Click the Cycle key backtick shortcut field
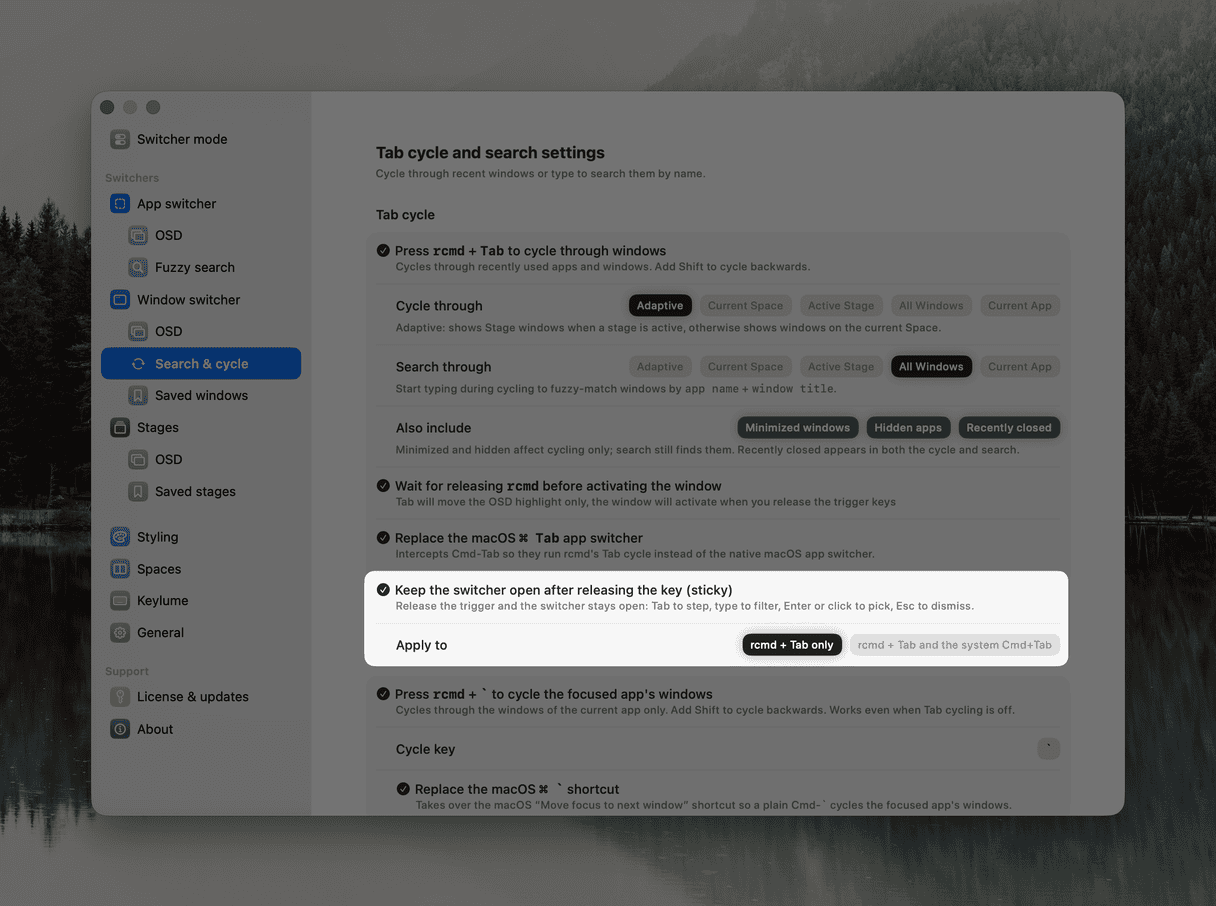Viewport: 1216px width, 906px height. pyautogui.click(x=1048, y=749)
